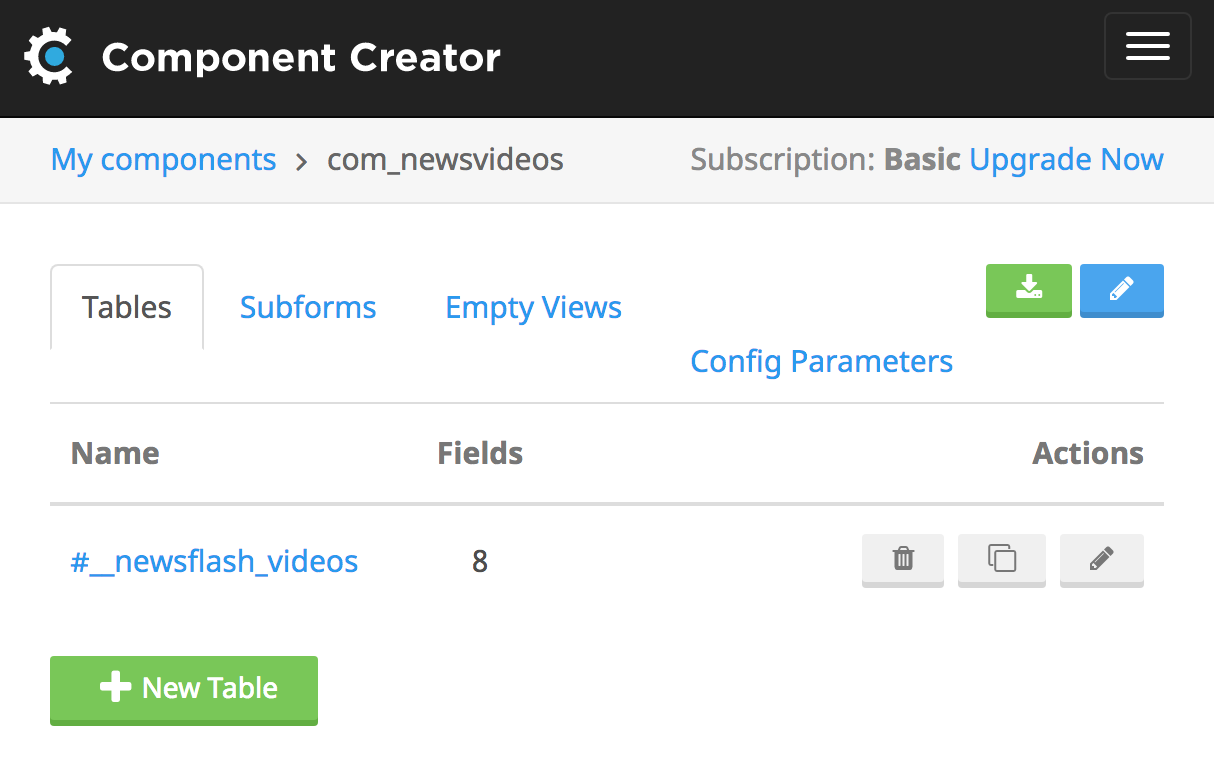1214x776 pixels.
Task: Edit component using blue pencil button
Action: tap(1121, 290)
